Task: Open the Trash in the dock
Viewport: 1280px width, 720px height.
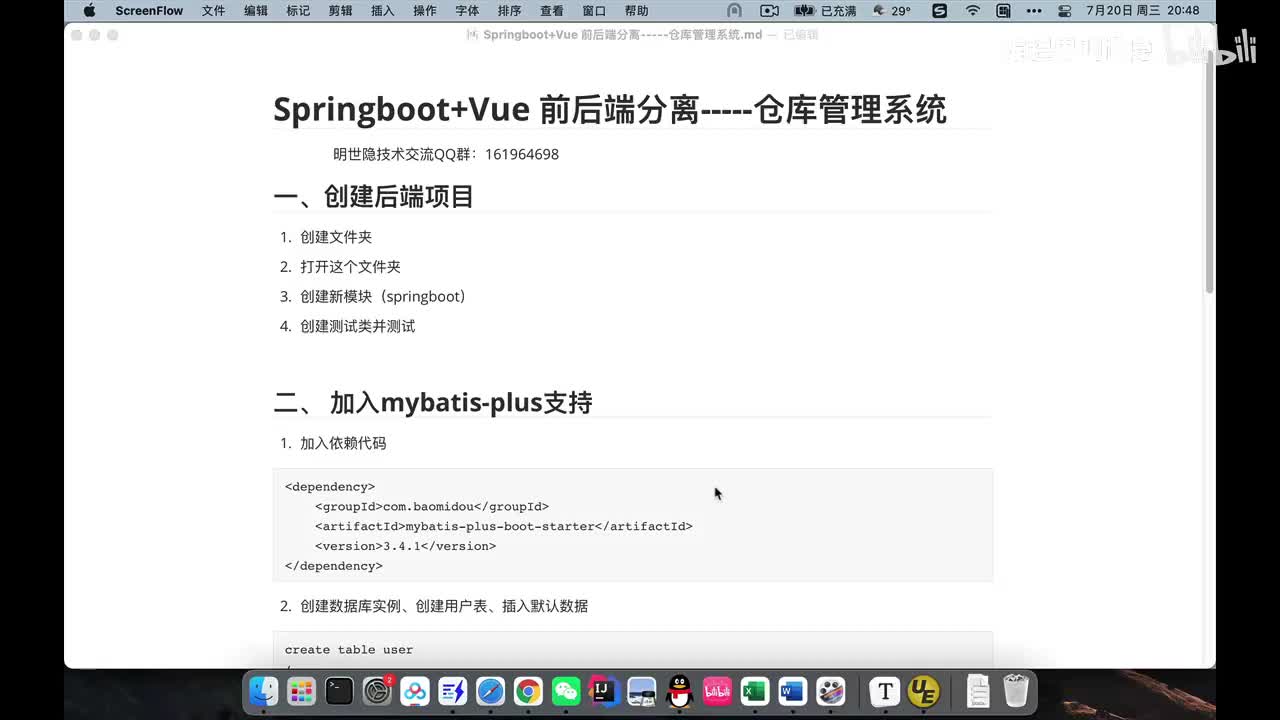Action: point(1016,691)
